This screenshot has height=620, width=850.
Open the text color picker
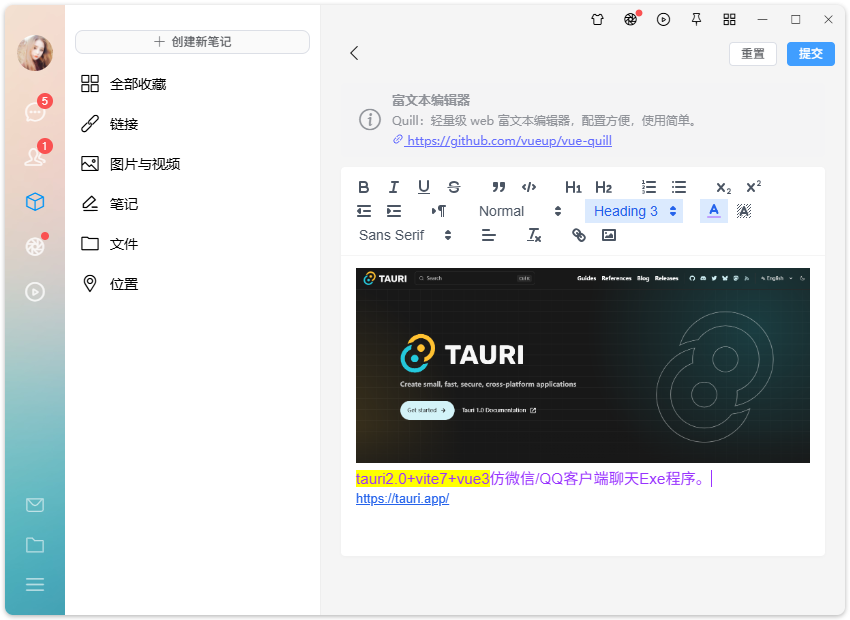point(712,211)
